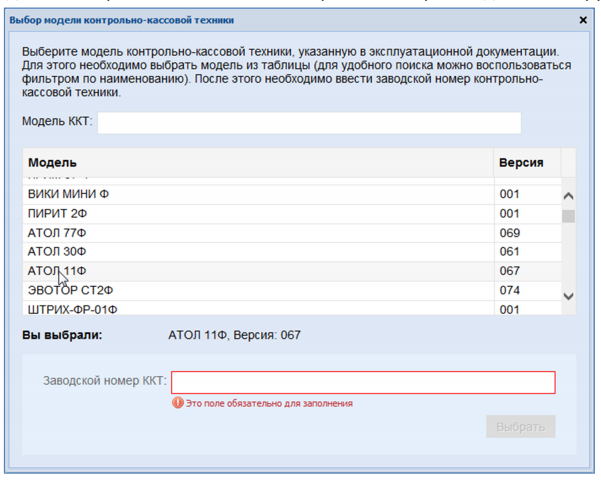The width and height of the screenshot is (601, 486).
Task: Click version 069 cell
Action: 528,233
